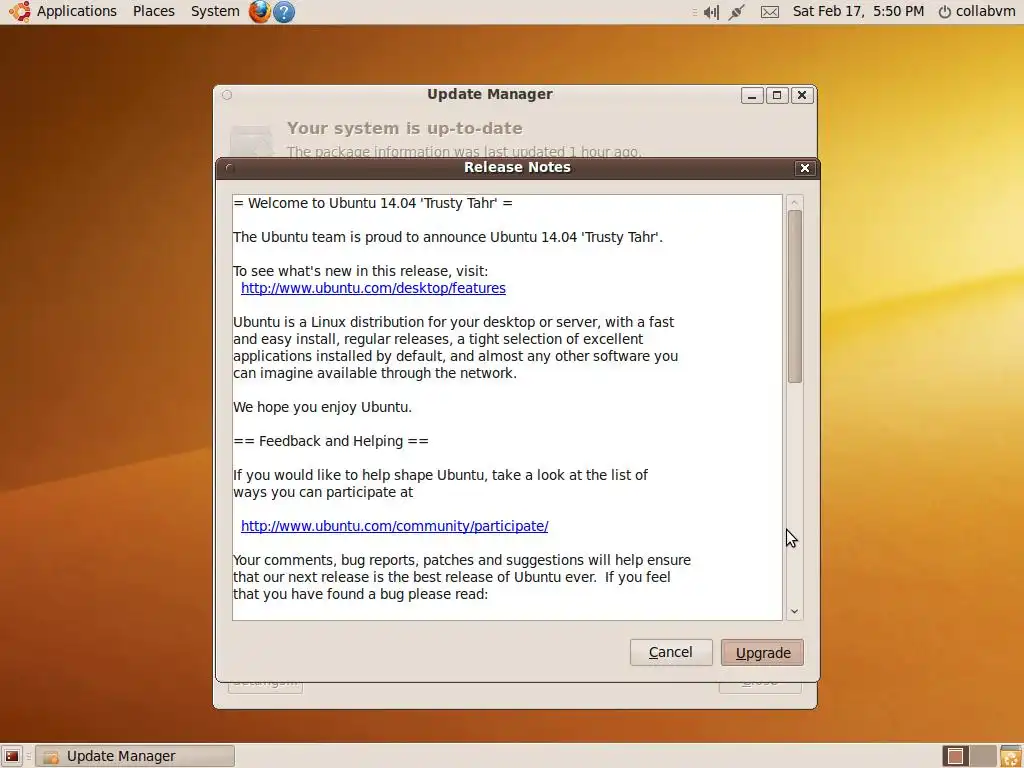Click the Release Notes title bar menu circle

click(229, 168)
